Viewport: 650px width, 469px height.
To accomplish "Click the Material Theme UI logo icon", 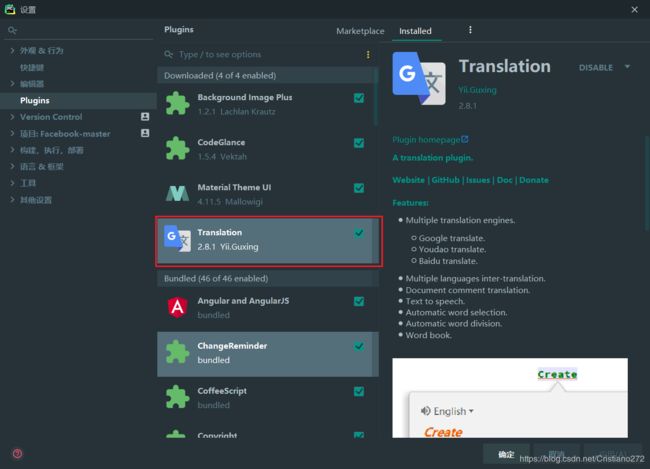I will point(177,193).
